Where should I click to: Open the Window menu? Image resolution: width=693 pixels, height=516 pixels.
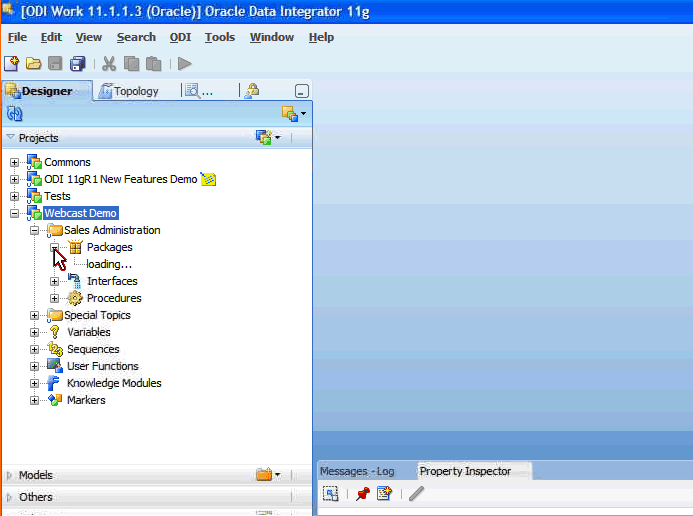tap(272, 37)
